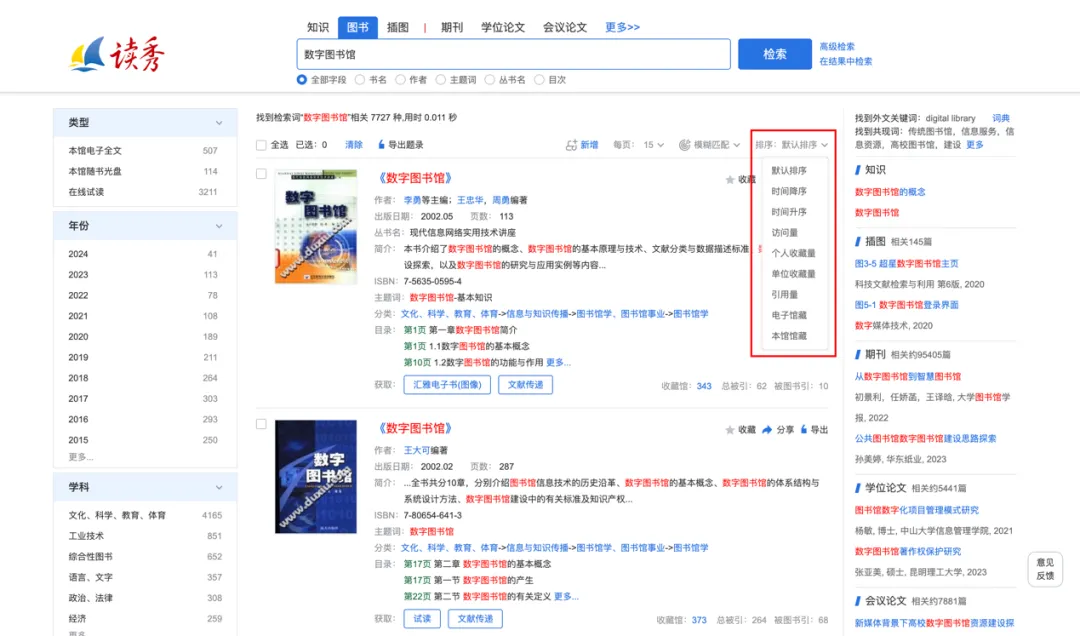Open the 意见反馈 feedback panel
This screenshot has height=636, width=1080.
(1046, 570)
